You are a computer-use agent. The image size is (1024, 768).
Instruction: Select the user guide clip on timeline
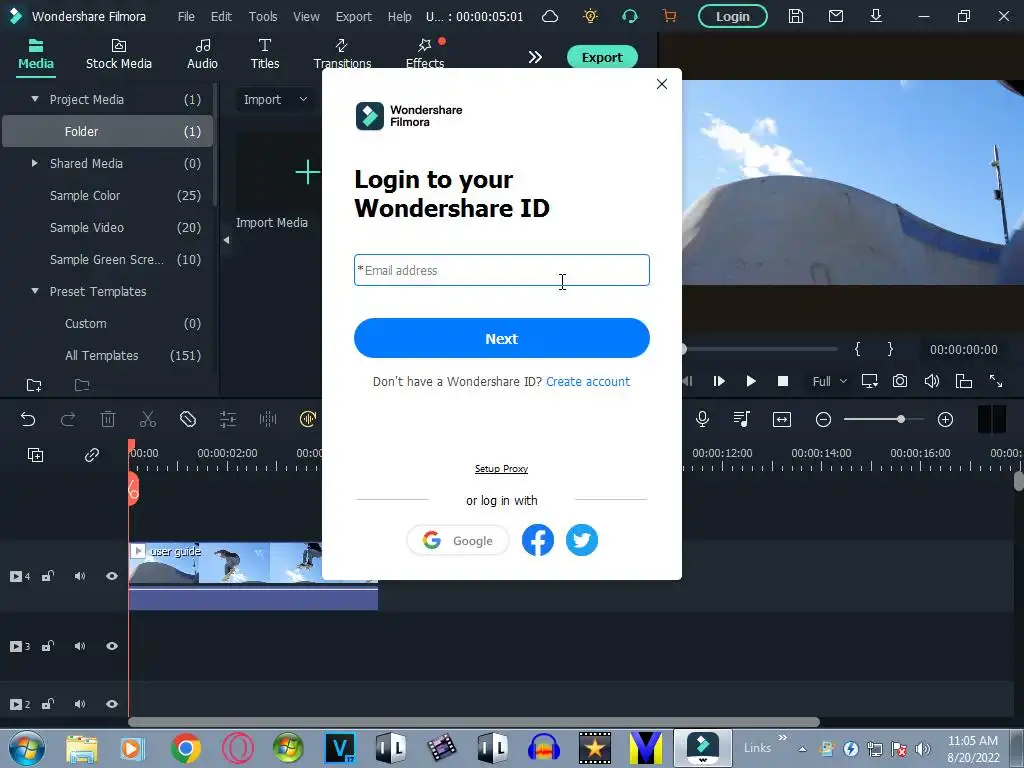click(x=253, y=575)
